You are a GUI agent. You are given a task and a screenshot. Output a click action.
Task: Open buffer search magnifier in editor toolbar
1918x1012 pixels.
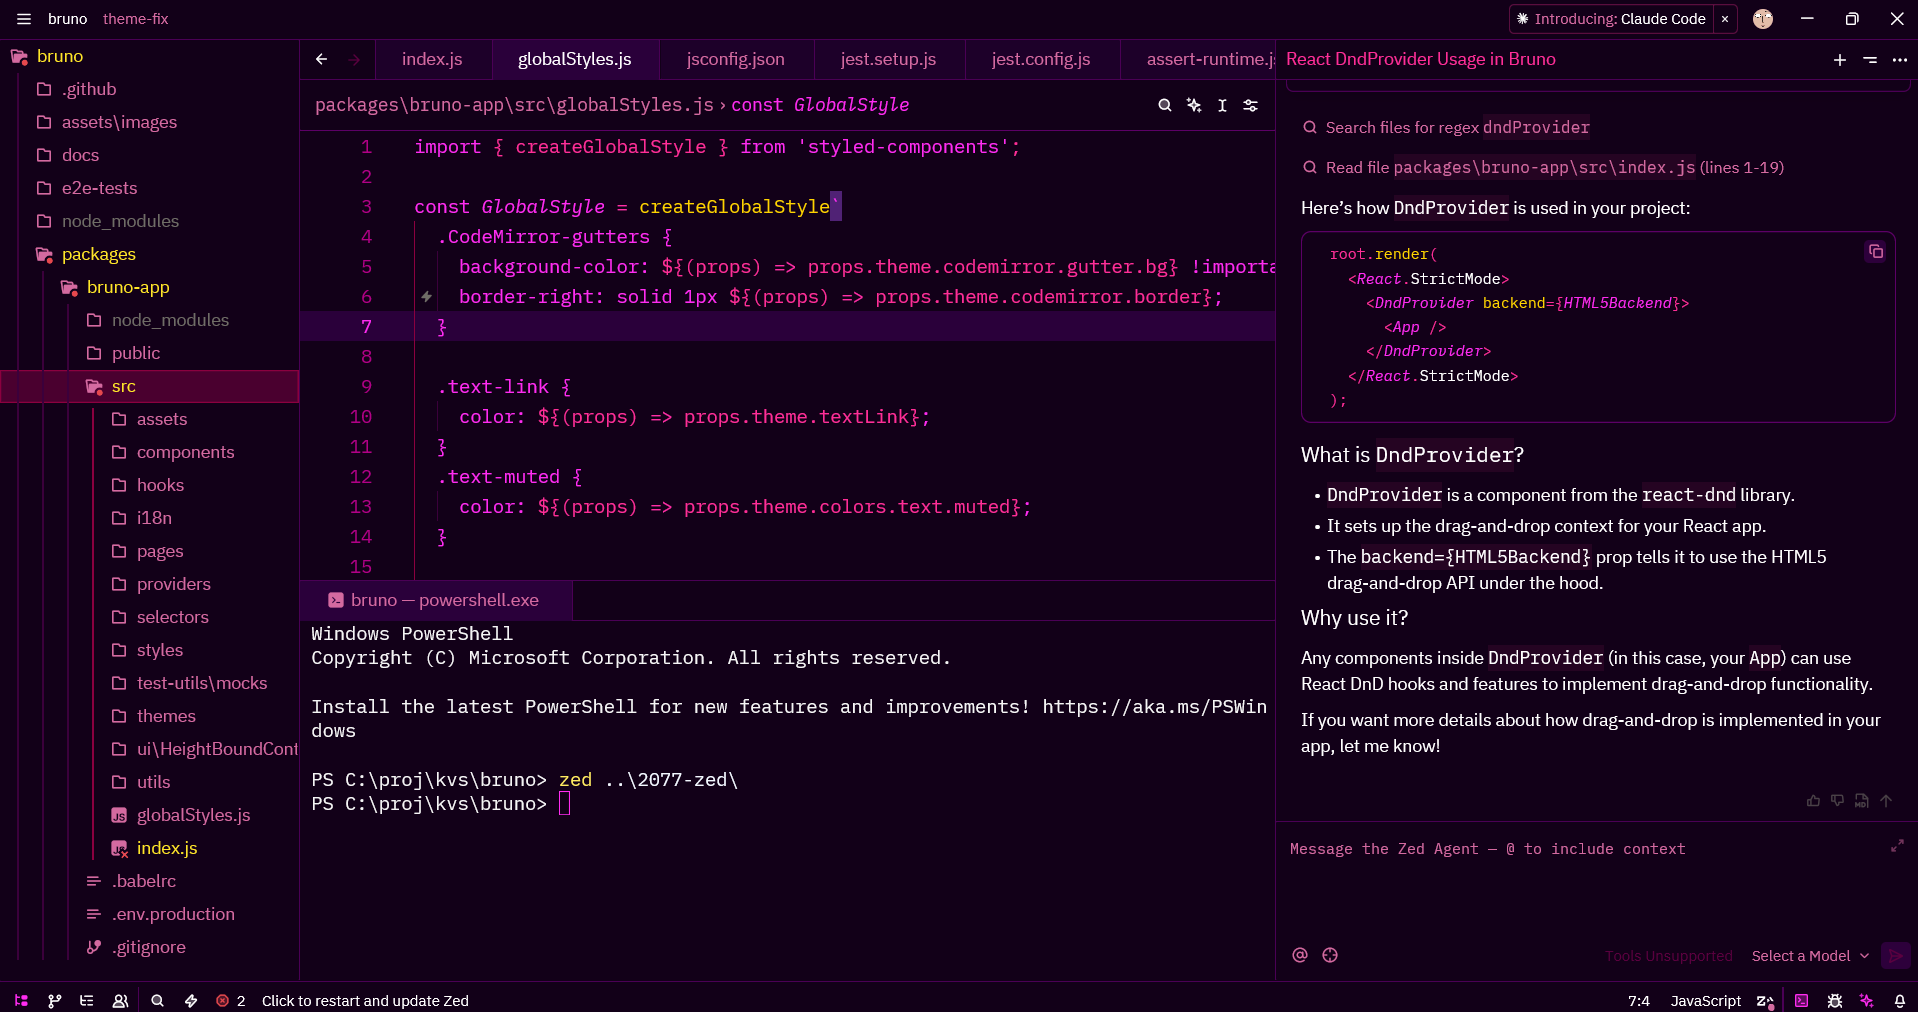click(x=1164, y=105)
